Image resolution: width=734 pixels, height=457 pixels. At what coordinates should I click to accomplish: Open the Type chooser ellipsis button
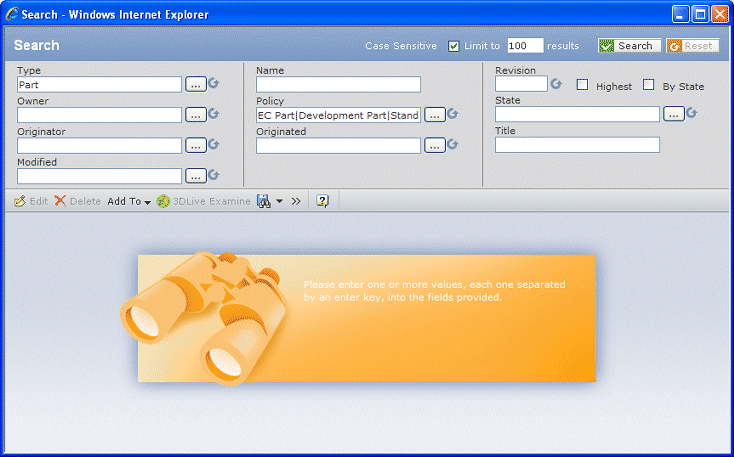[x=196, y=85]
